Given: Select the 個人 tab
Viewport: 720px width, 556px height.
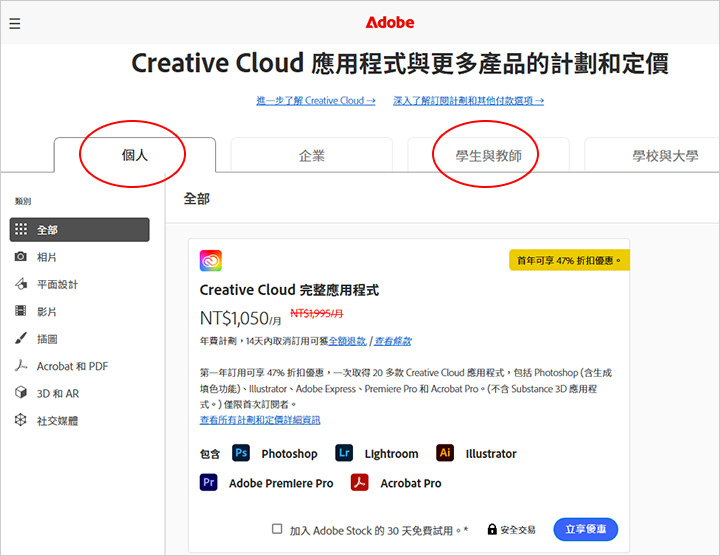Looking at the screenshot, I should coord(135,155).
